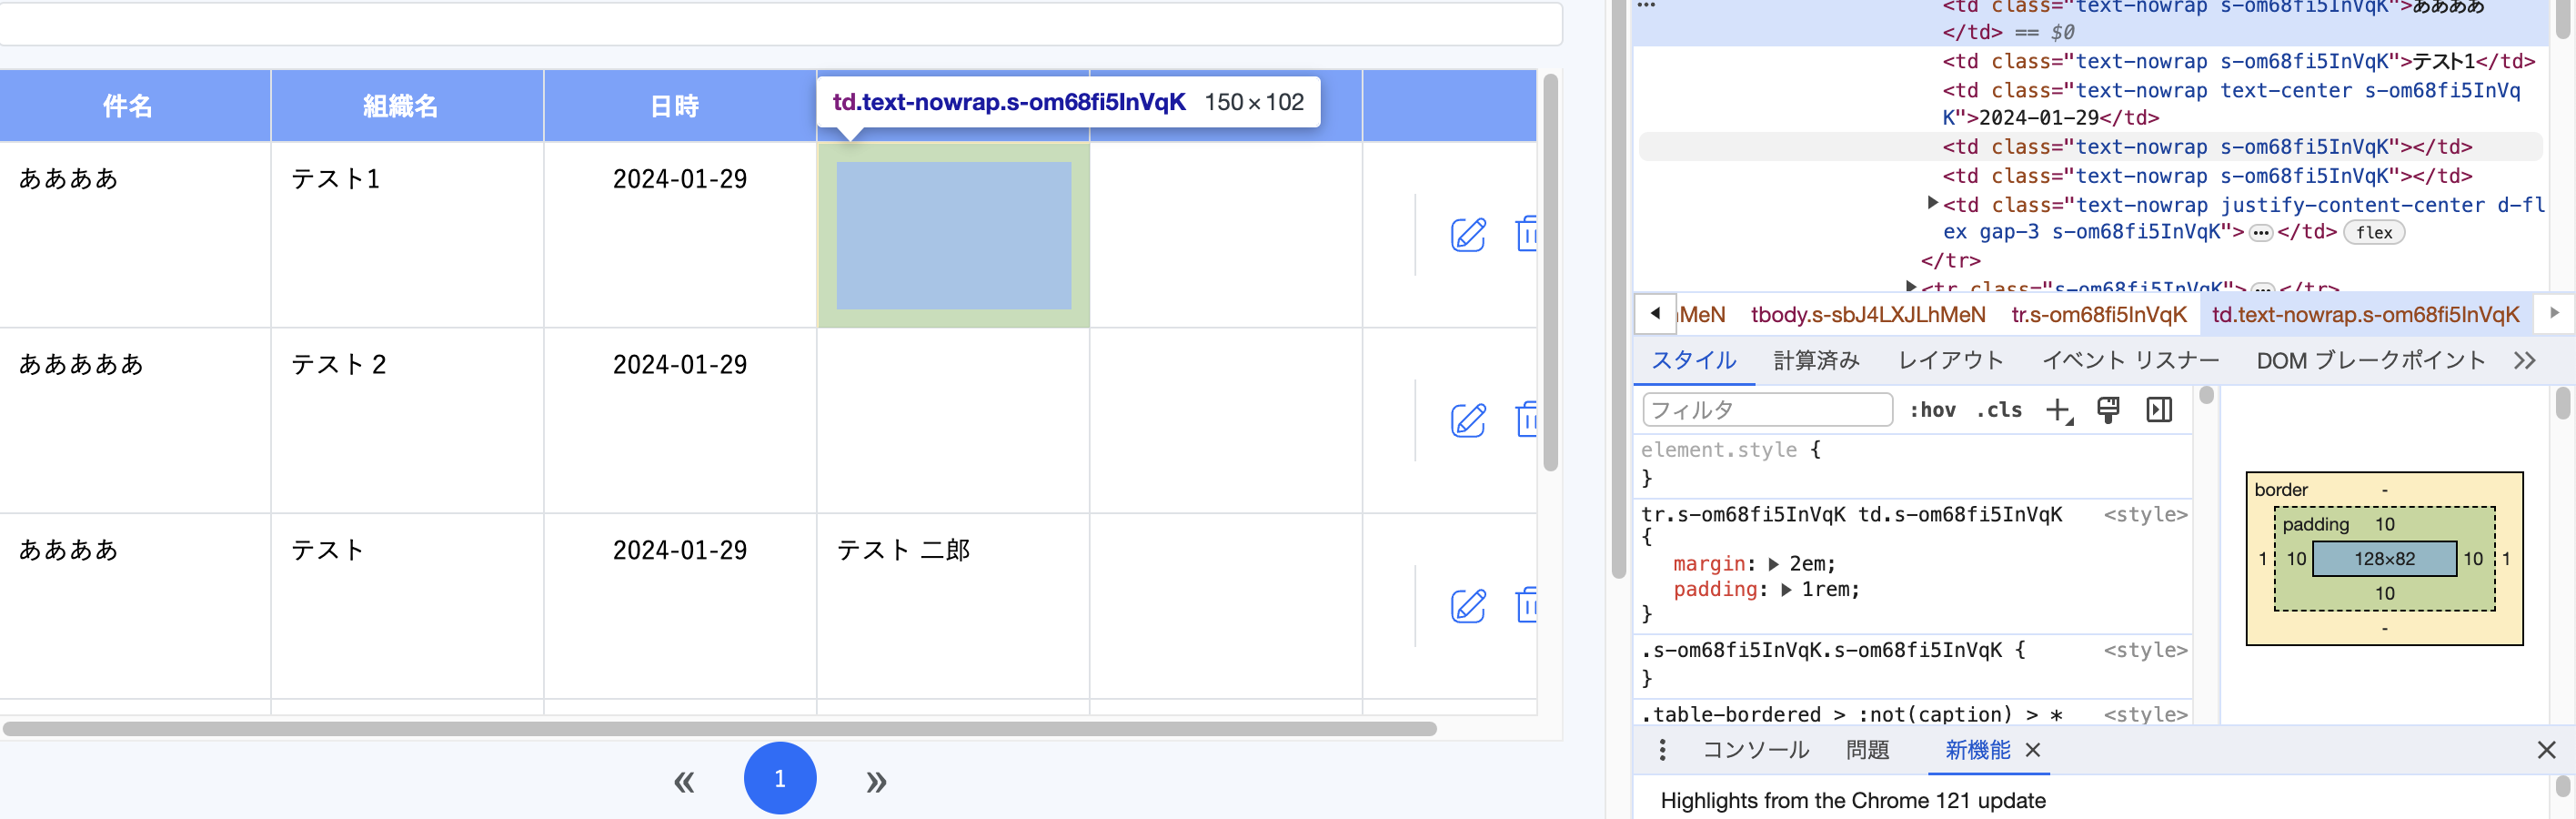Delete the テスト 二郎 row with trash icon
Viewport: 2576px width, 819px height.
click(x=1526, y=605)
